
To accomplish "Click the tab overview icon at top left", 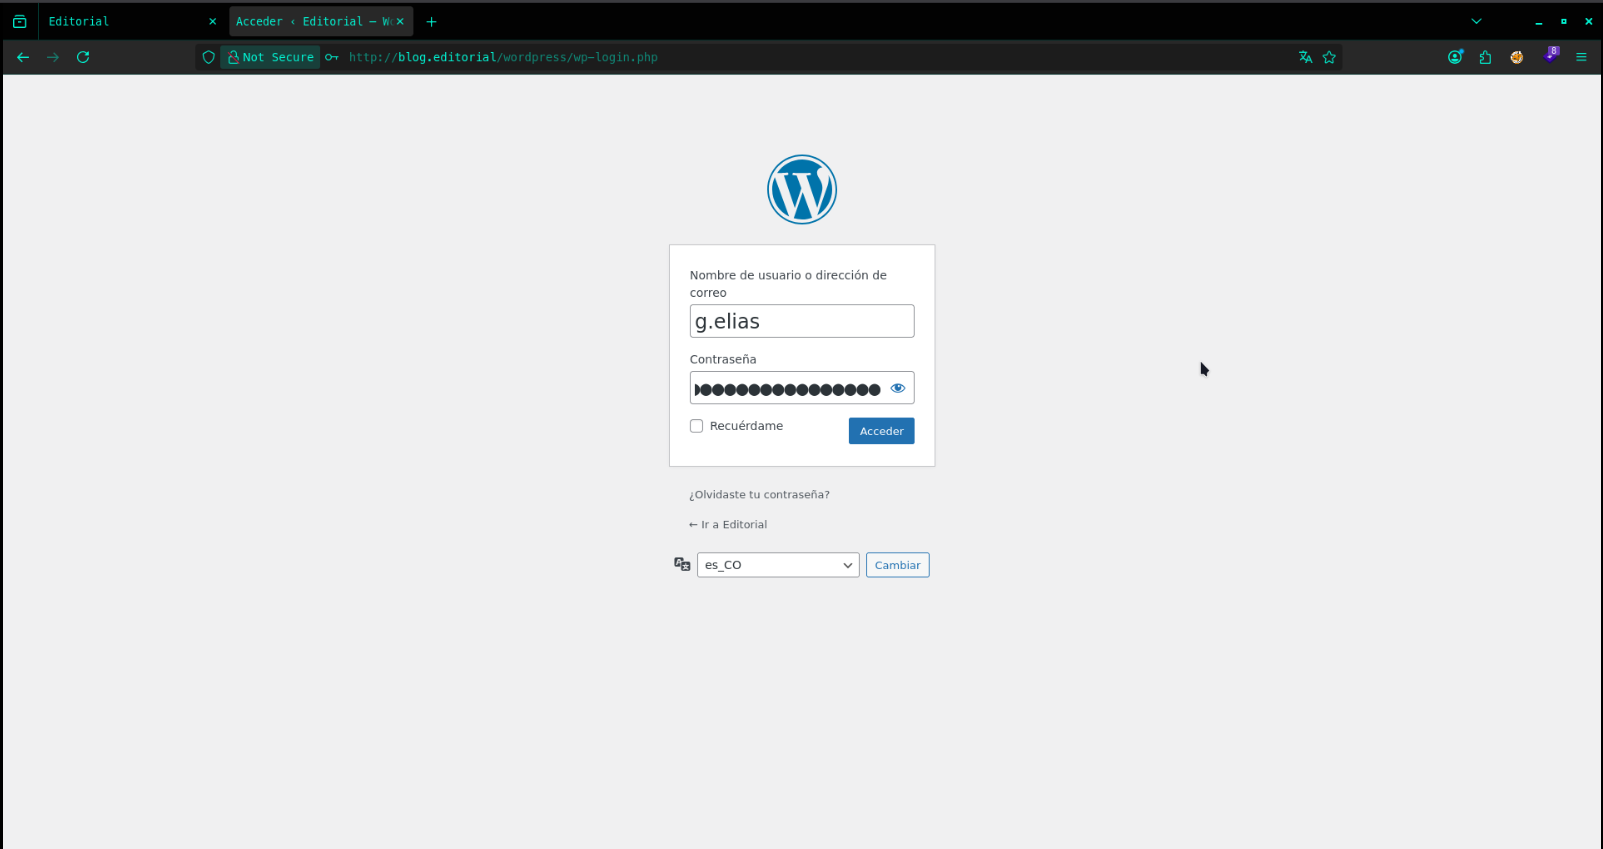I will pyautogui.click(x=19, y=21).
